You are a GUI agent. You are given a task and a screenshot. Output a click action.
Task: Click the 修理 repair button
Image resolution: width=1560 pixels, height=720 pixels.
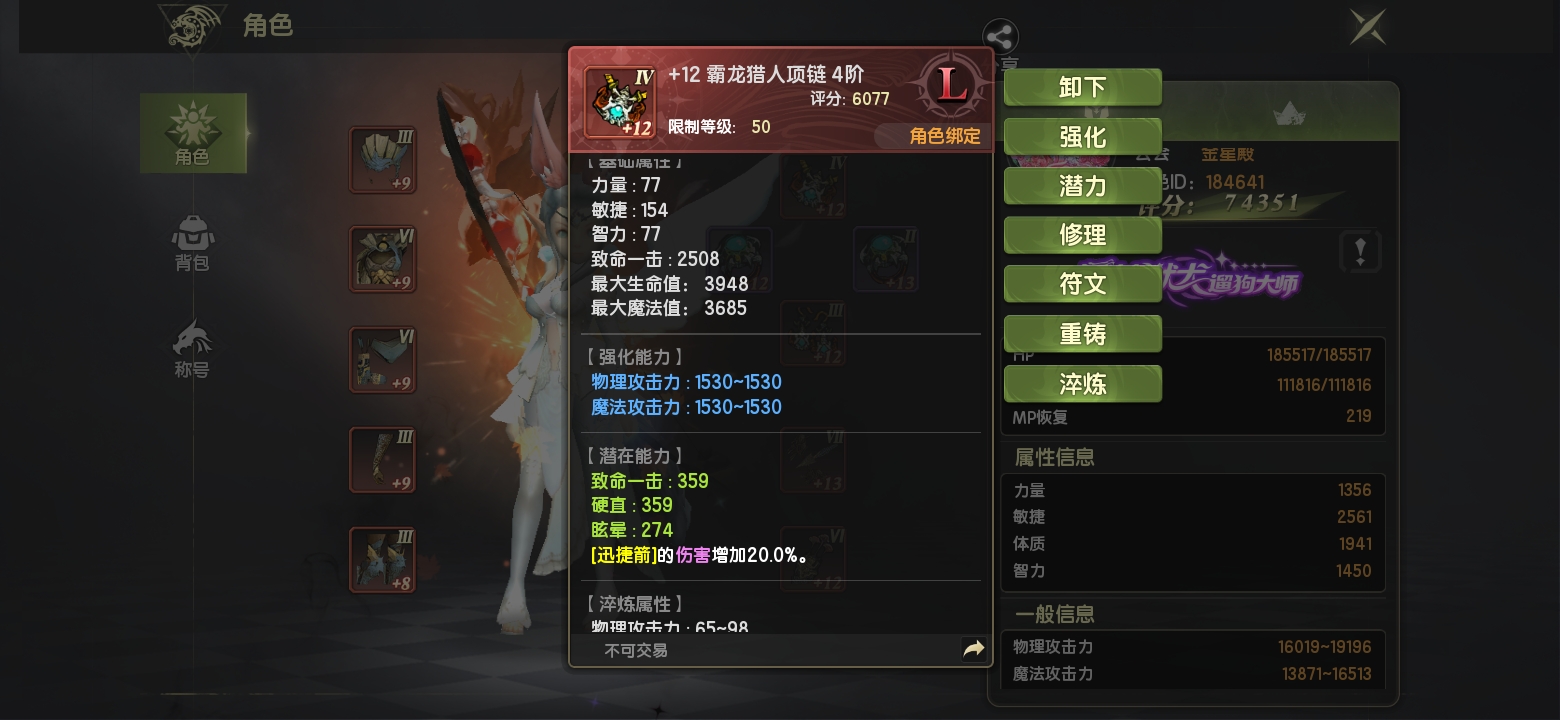tap(1082, 235)
